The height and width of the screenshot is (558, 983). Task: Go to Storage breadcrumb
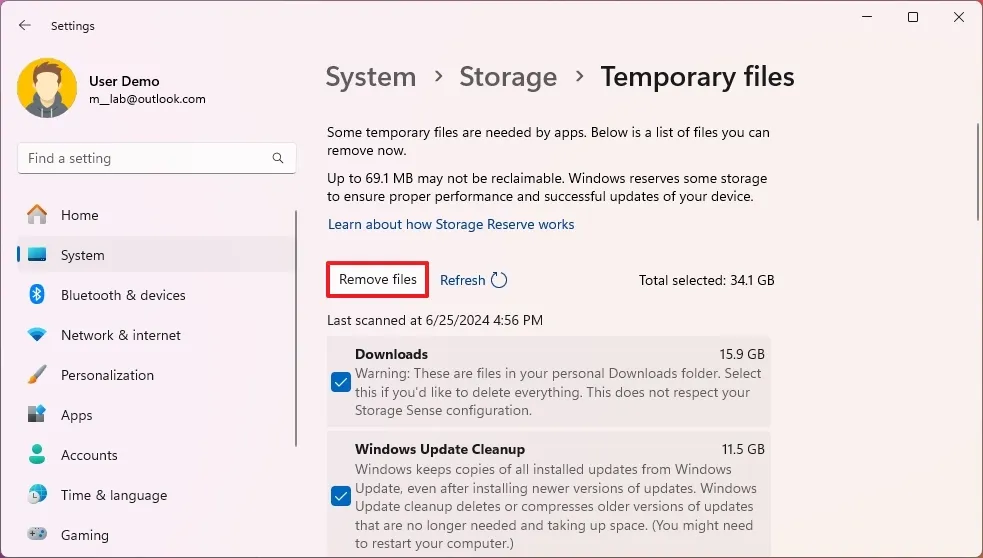[x=508, y=77]
